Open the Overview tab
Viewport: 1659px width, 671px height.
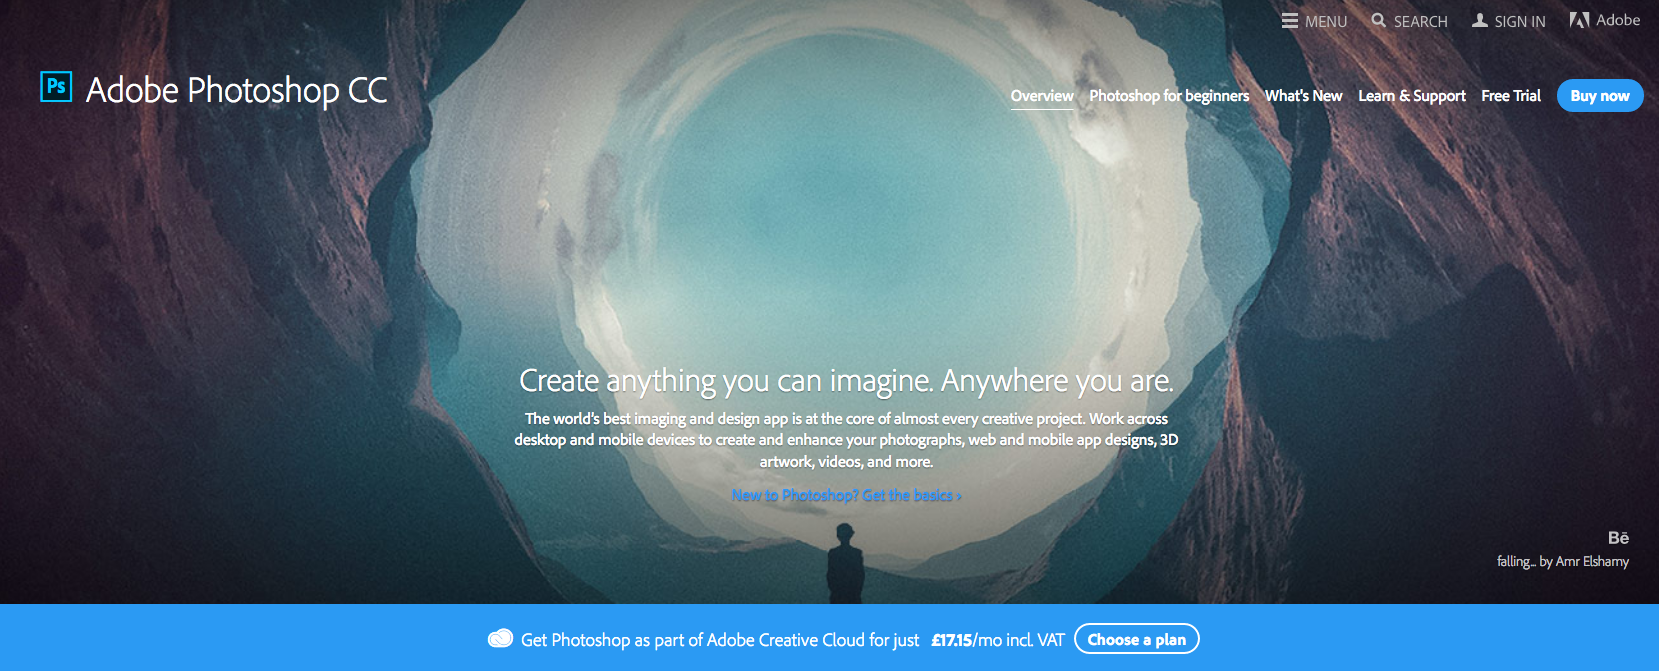coord(1042,96)
